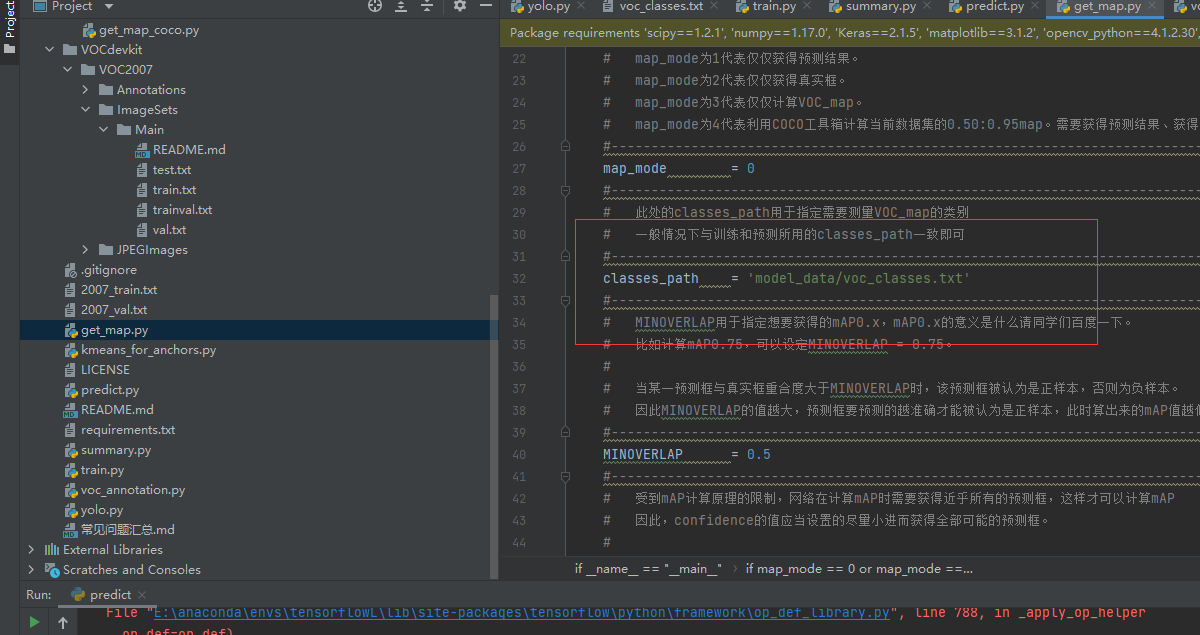Click the Collapse All icon in Project panel
1200x635 pixels.
point(428,6)
